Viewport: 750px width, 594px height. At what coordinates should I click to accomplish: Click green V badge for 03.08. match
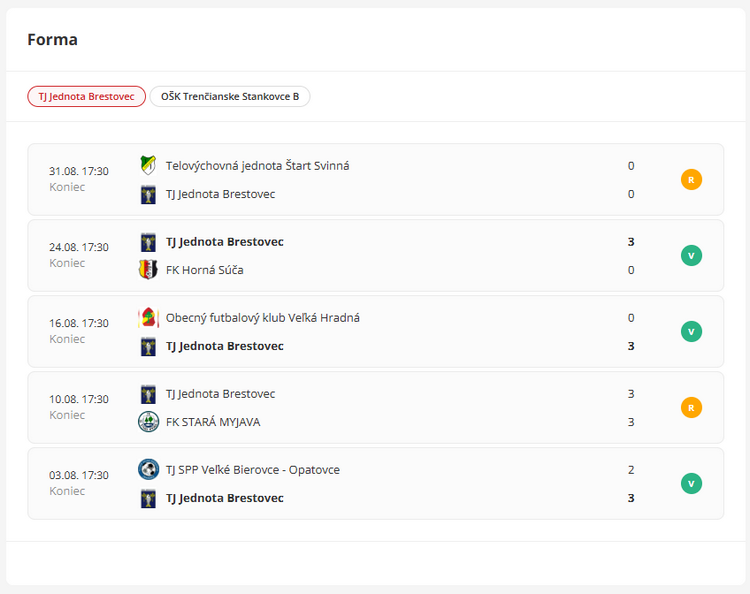click(691, 484)
